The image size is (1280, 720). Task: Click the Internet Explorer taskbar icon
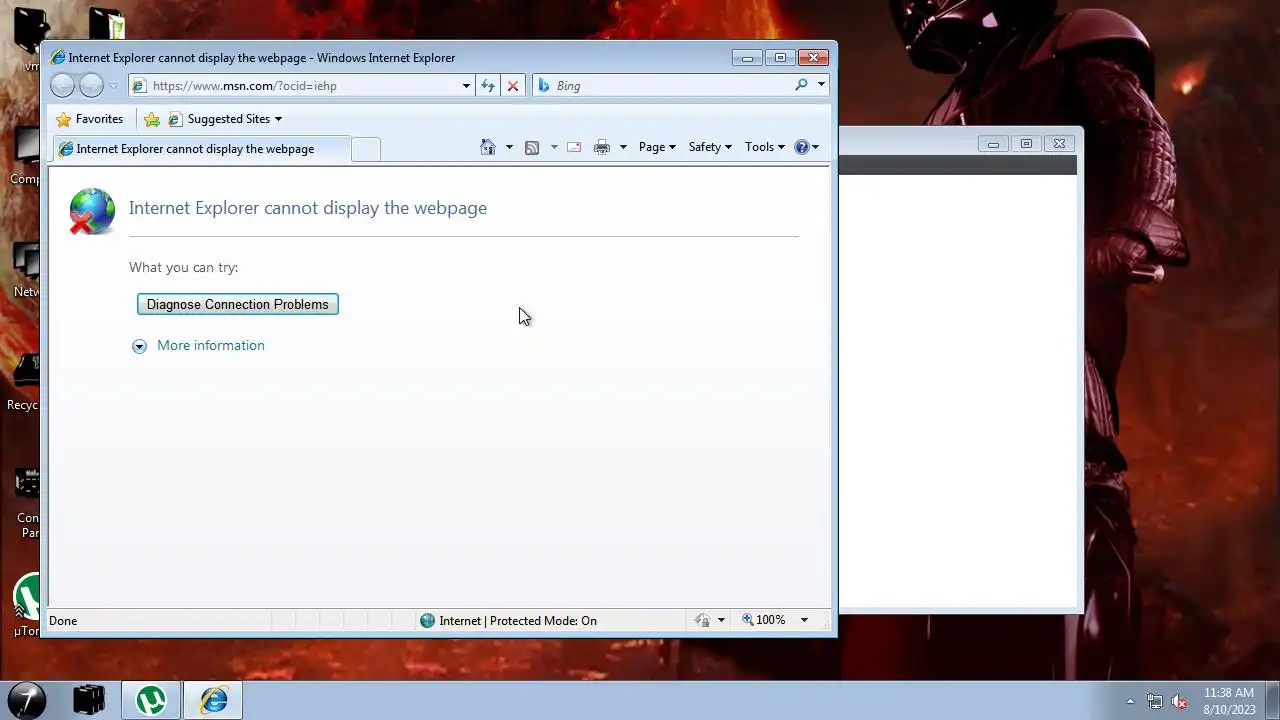[x=213, y=700]
